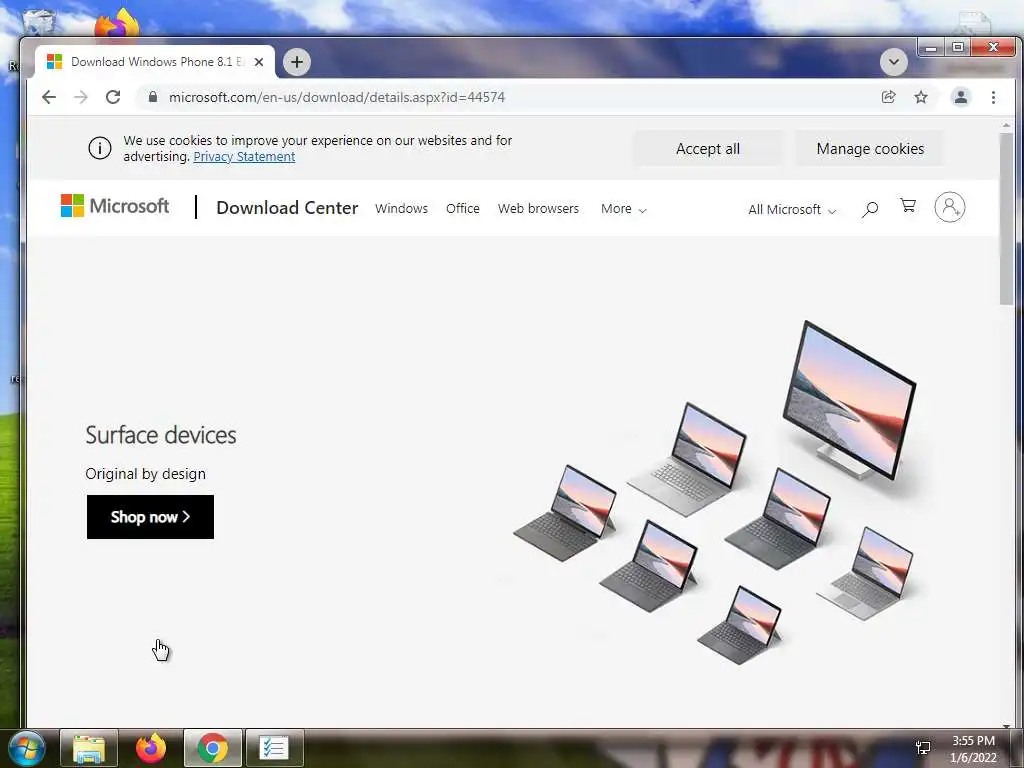
Task: Switch to Chrome in the taskbar
Action: 212,748
